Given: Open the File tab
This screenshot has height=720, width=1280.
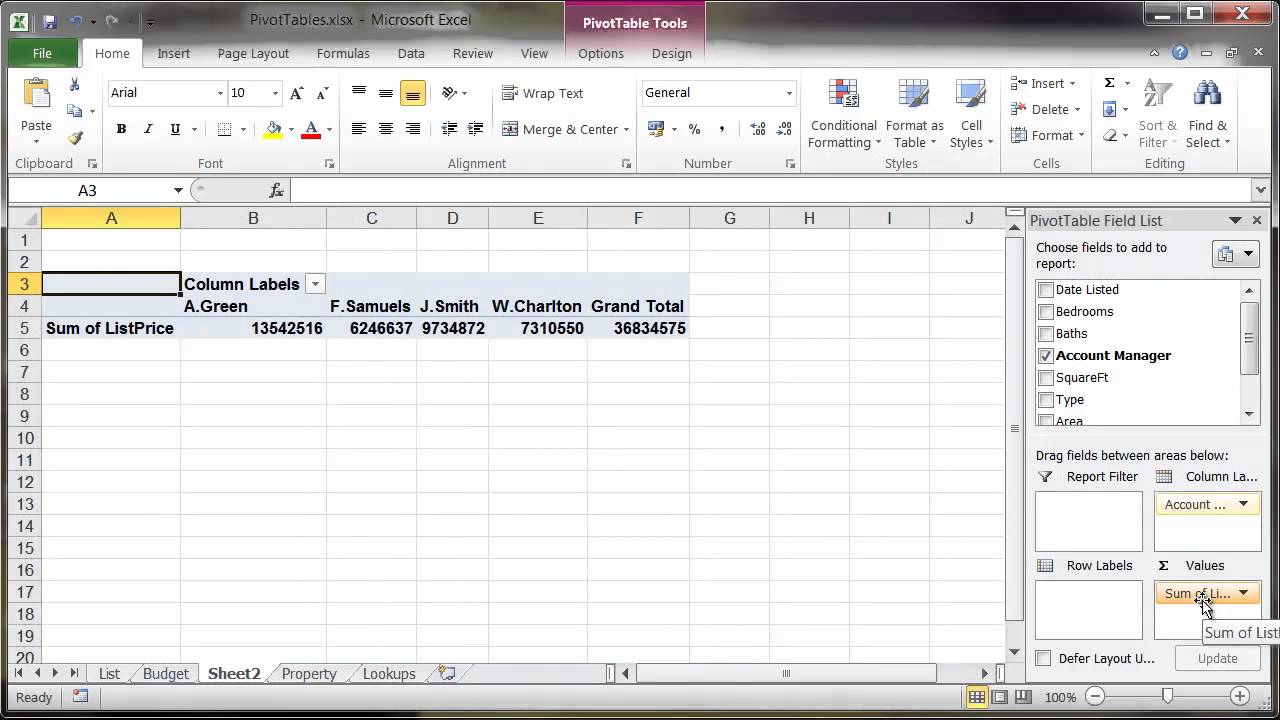Looking at the screenshot, I should coord(42,53).
